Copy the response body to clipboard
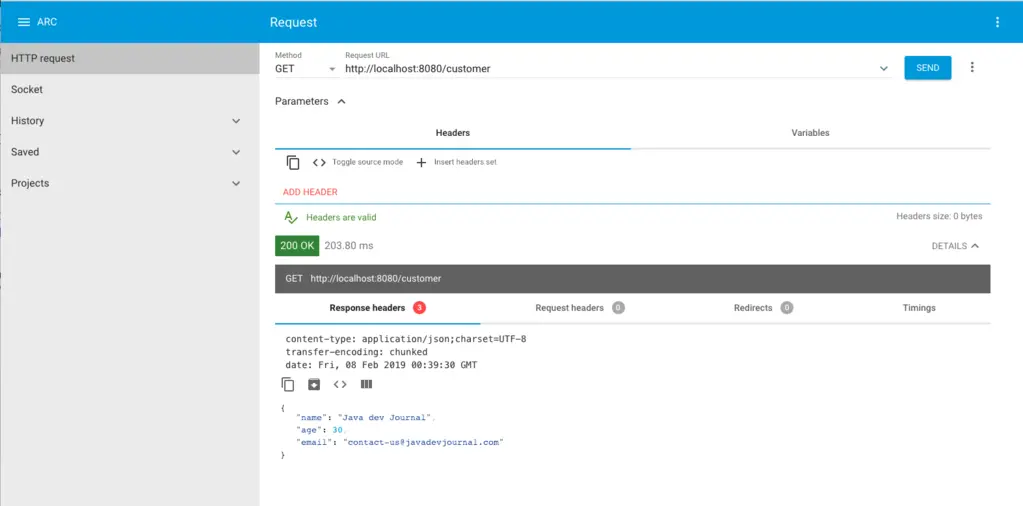 click(x=288, y=385)
